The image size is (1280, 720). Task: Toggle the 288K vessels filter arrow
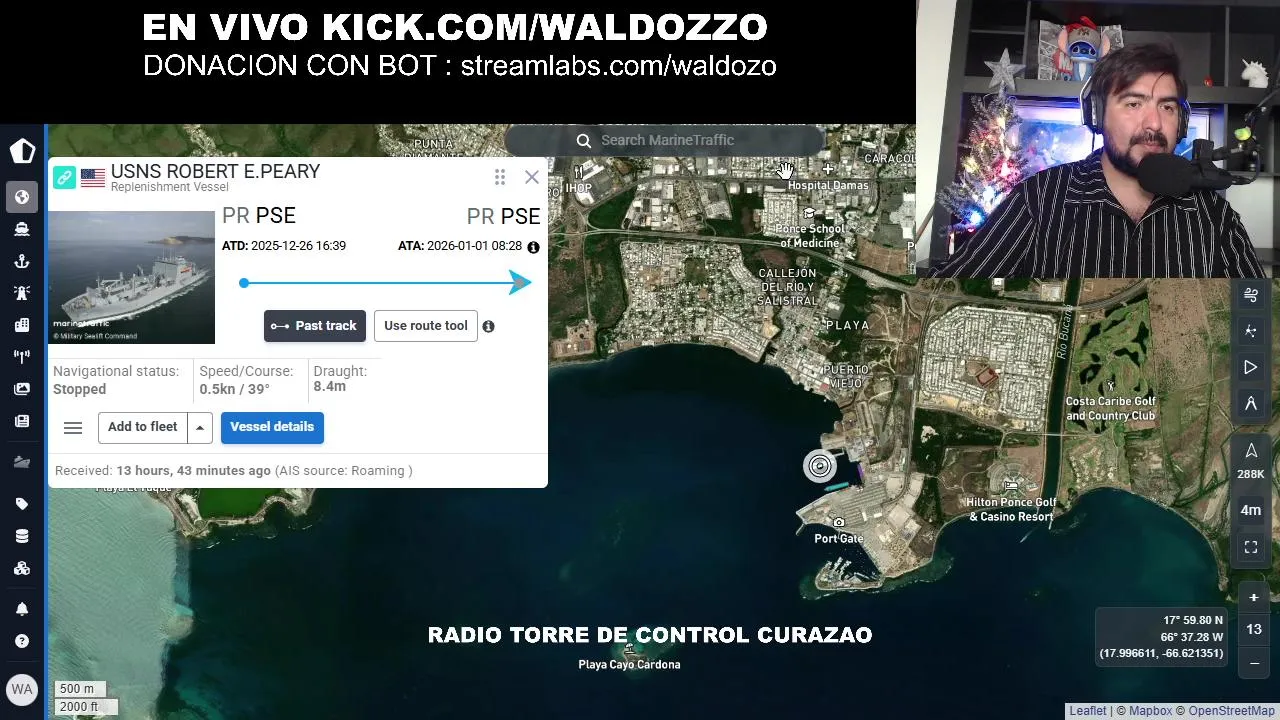coord(1251,460)
